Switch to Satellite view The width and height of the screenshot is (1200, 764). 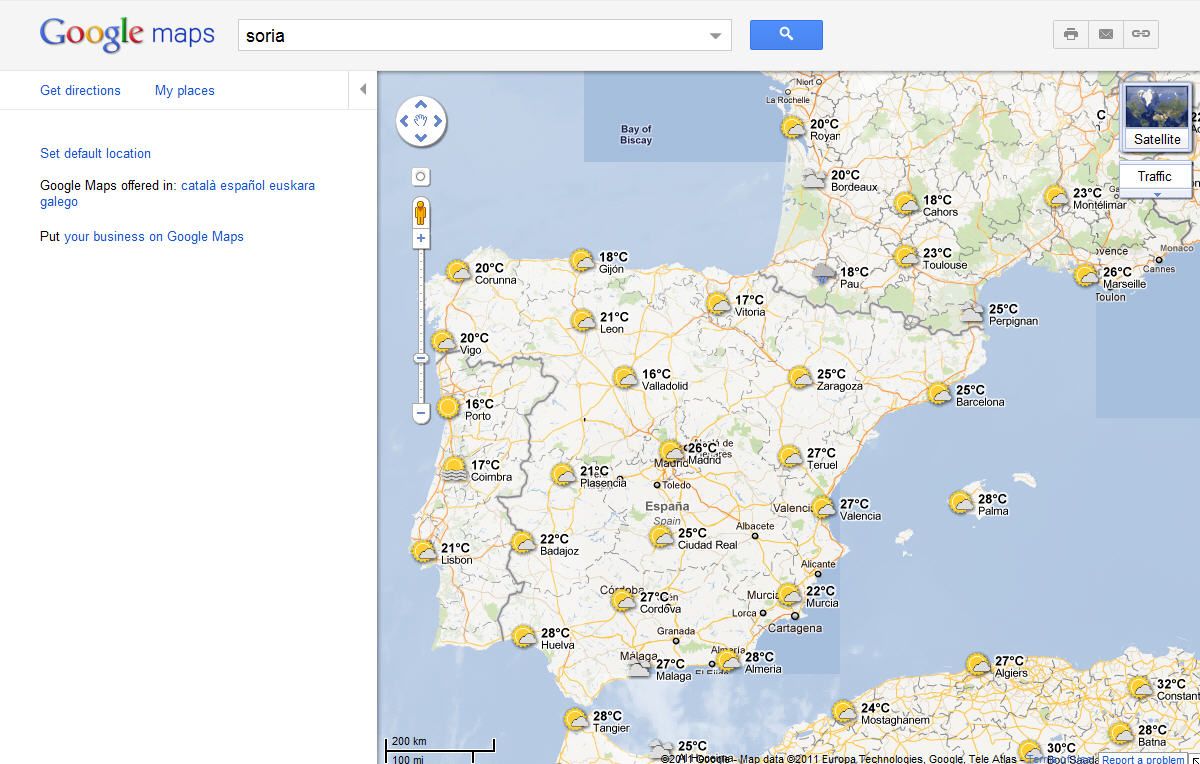coord(1157,116)
